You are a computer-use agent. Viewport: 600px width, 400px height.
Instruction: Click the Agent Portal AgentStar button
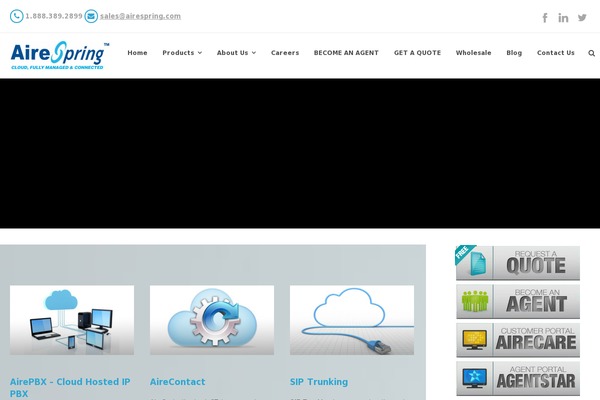pos(518,379)
